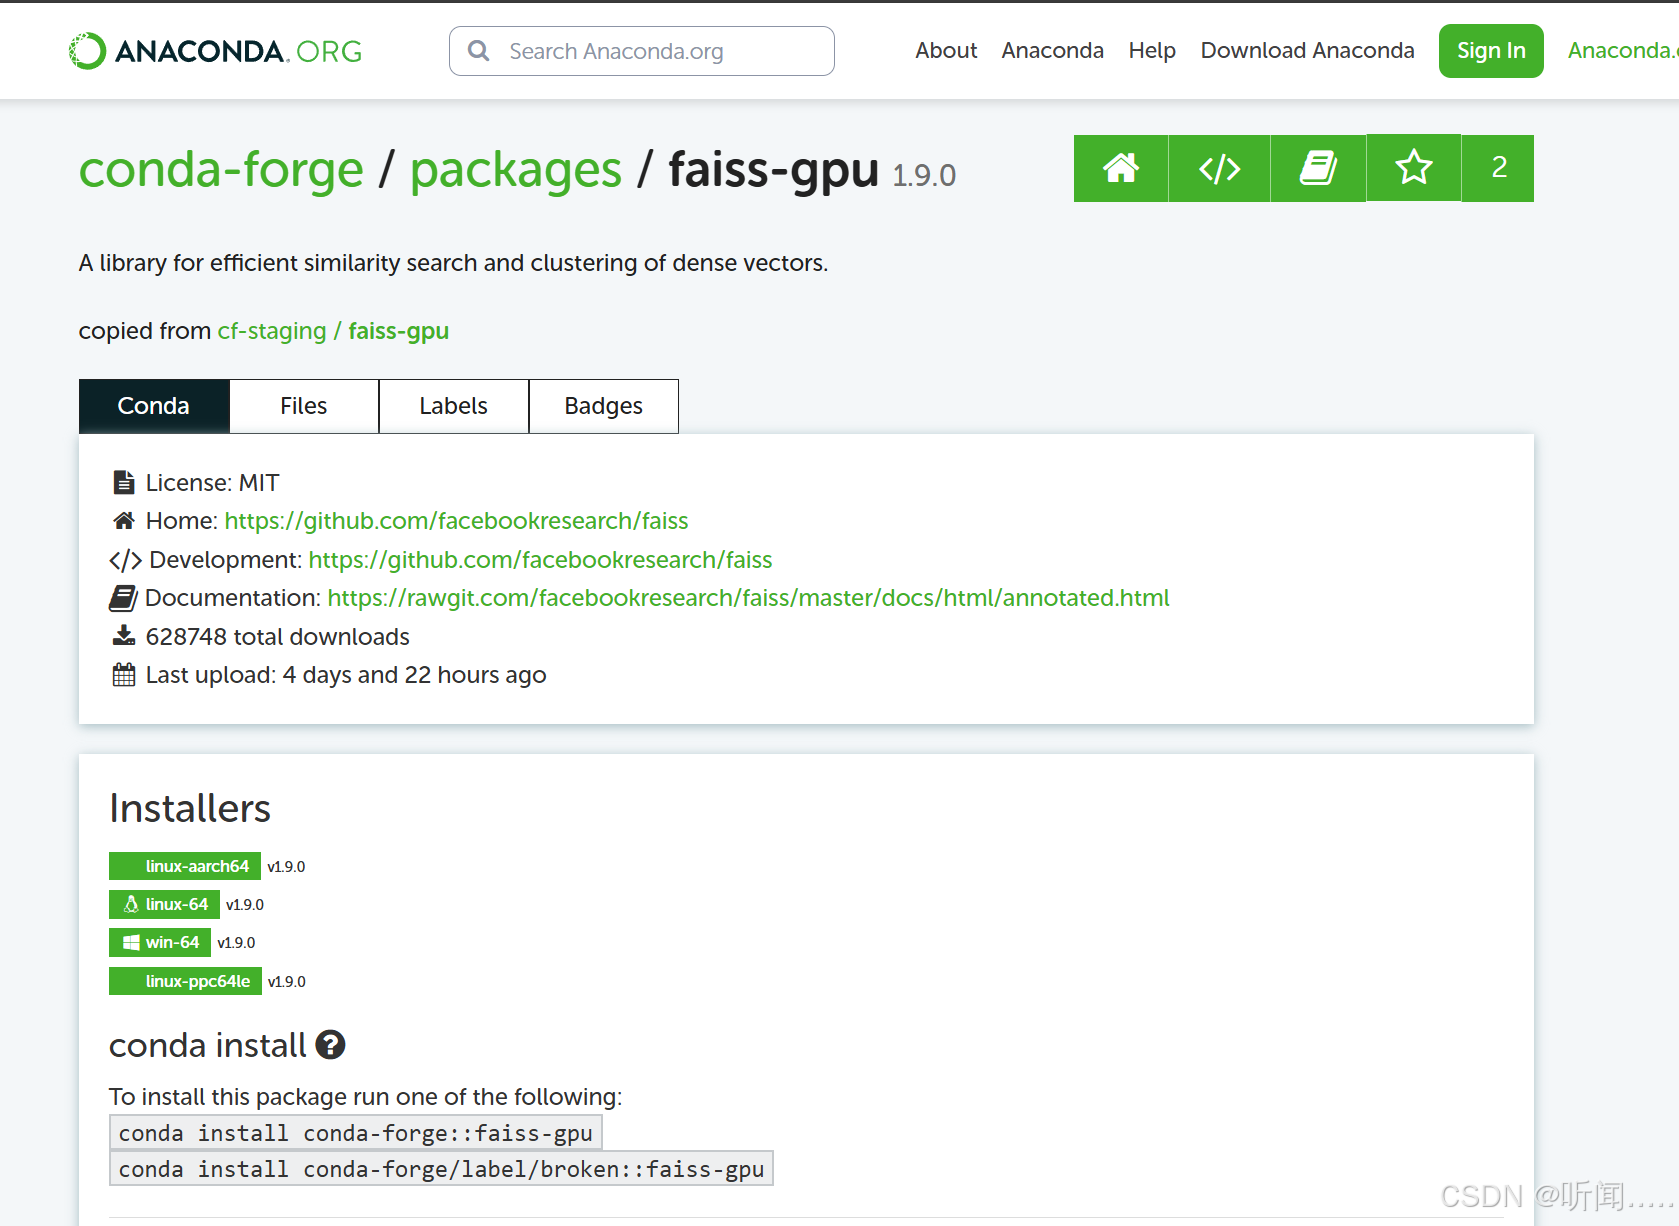Open the cf-staging / faiss-gpu source link

(333, 331)
